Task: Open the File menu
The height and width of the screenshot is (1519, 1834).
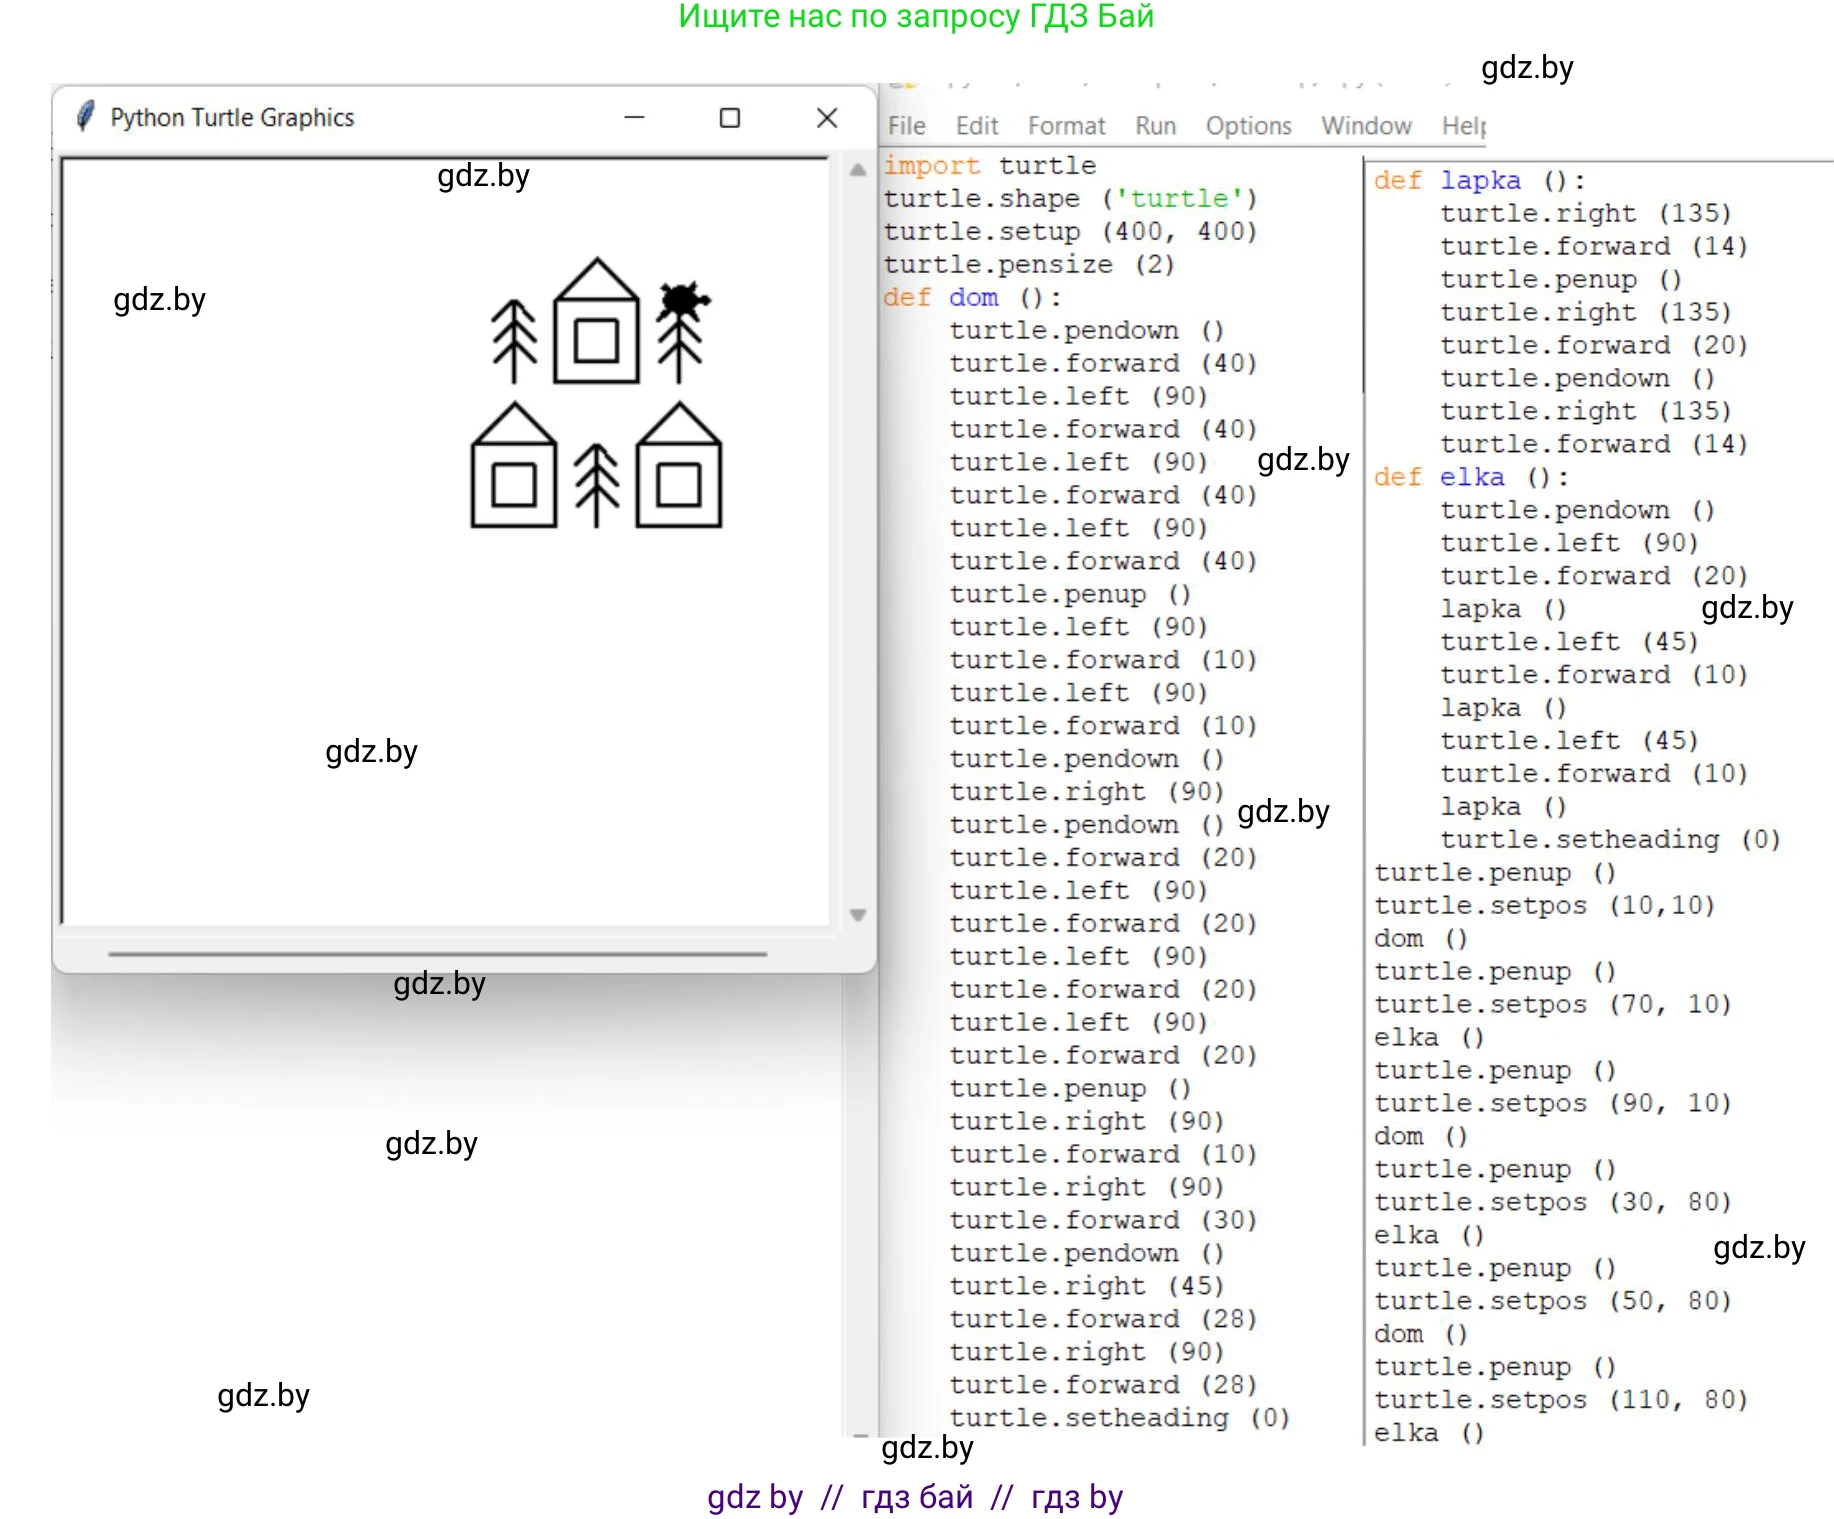Action: [906, 126]
